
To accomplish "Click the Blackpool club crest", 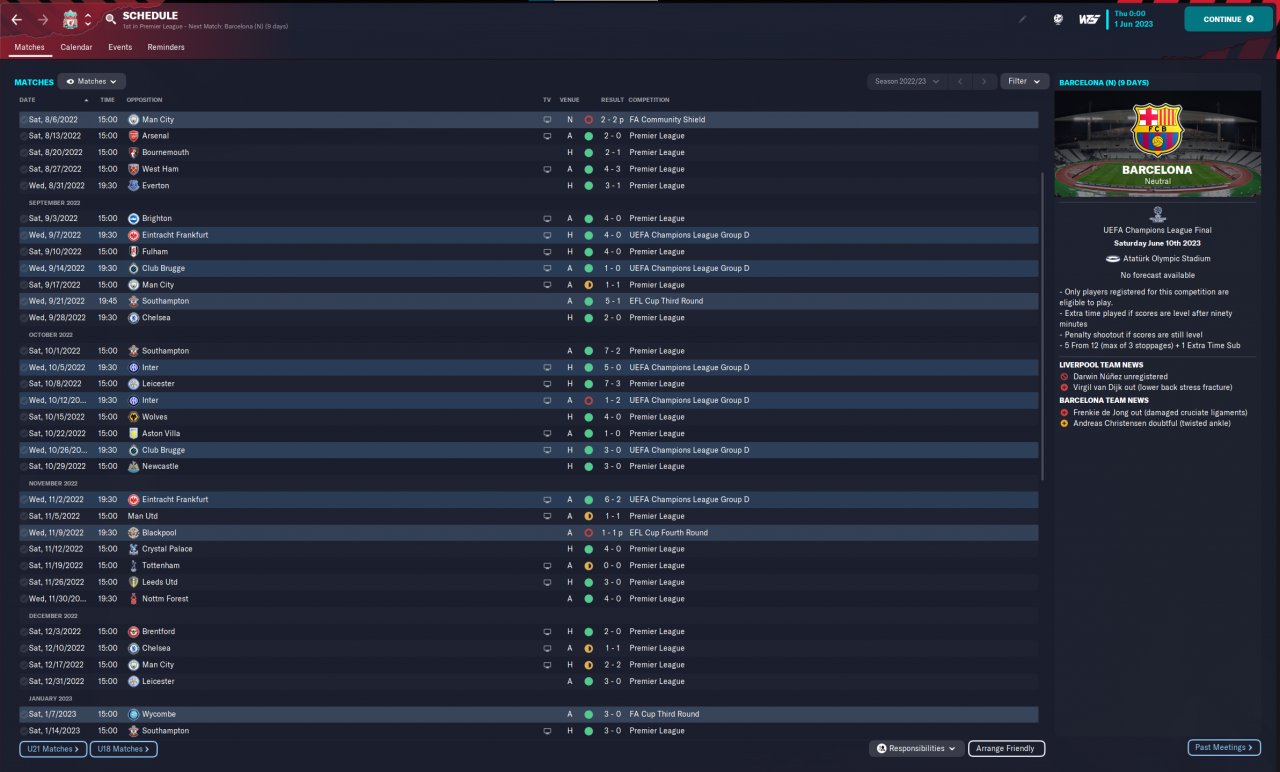I will point(133,533).
